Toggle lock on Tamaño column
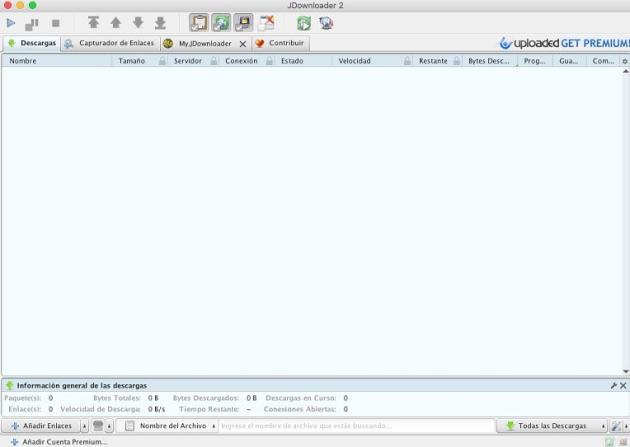The image size is (630, 447). pyautogui.click(x=162, y=61)
